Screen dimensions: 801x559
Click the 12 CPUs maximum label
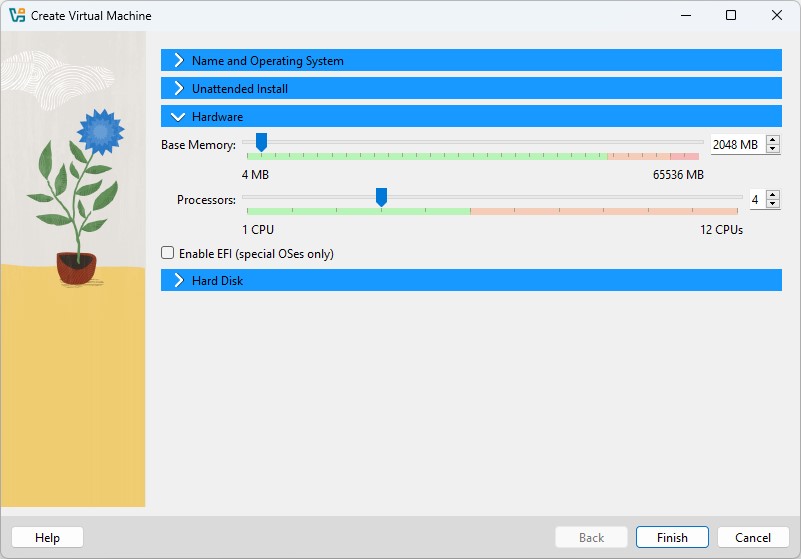[721, 230]
